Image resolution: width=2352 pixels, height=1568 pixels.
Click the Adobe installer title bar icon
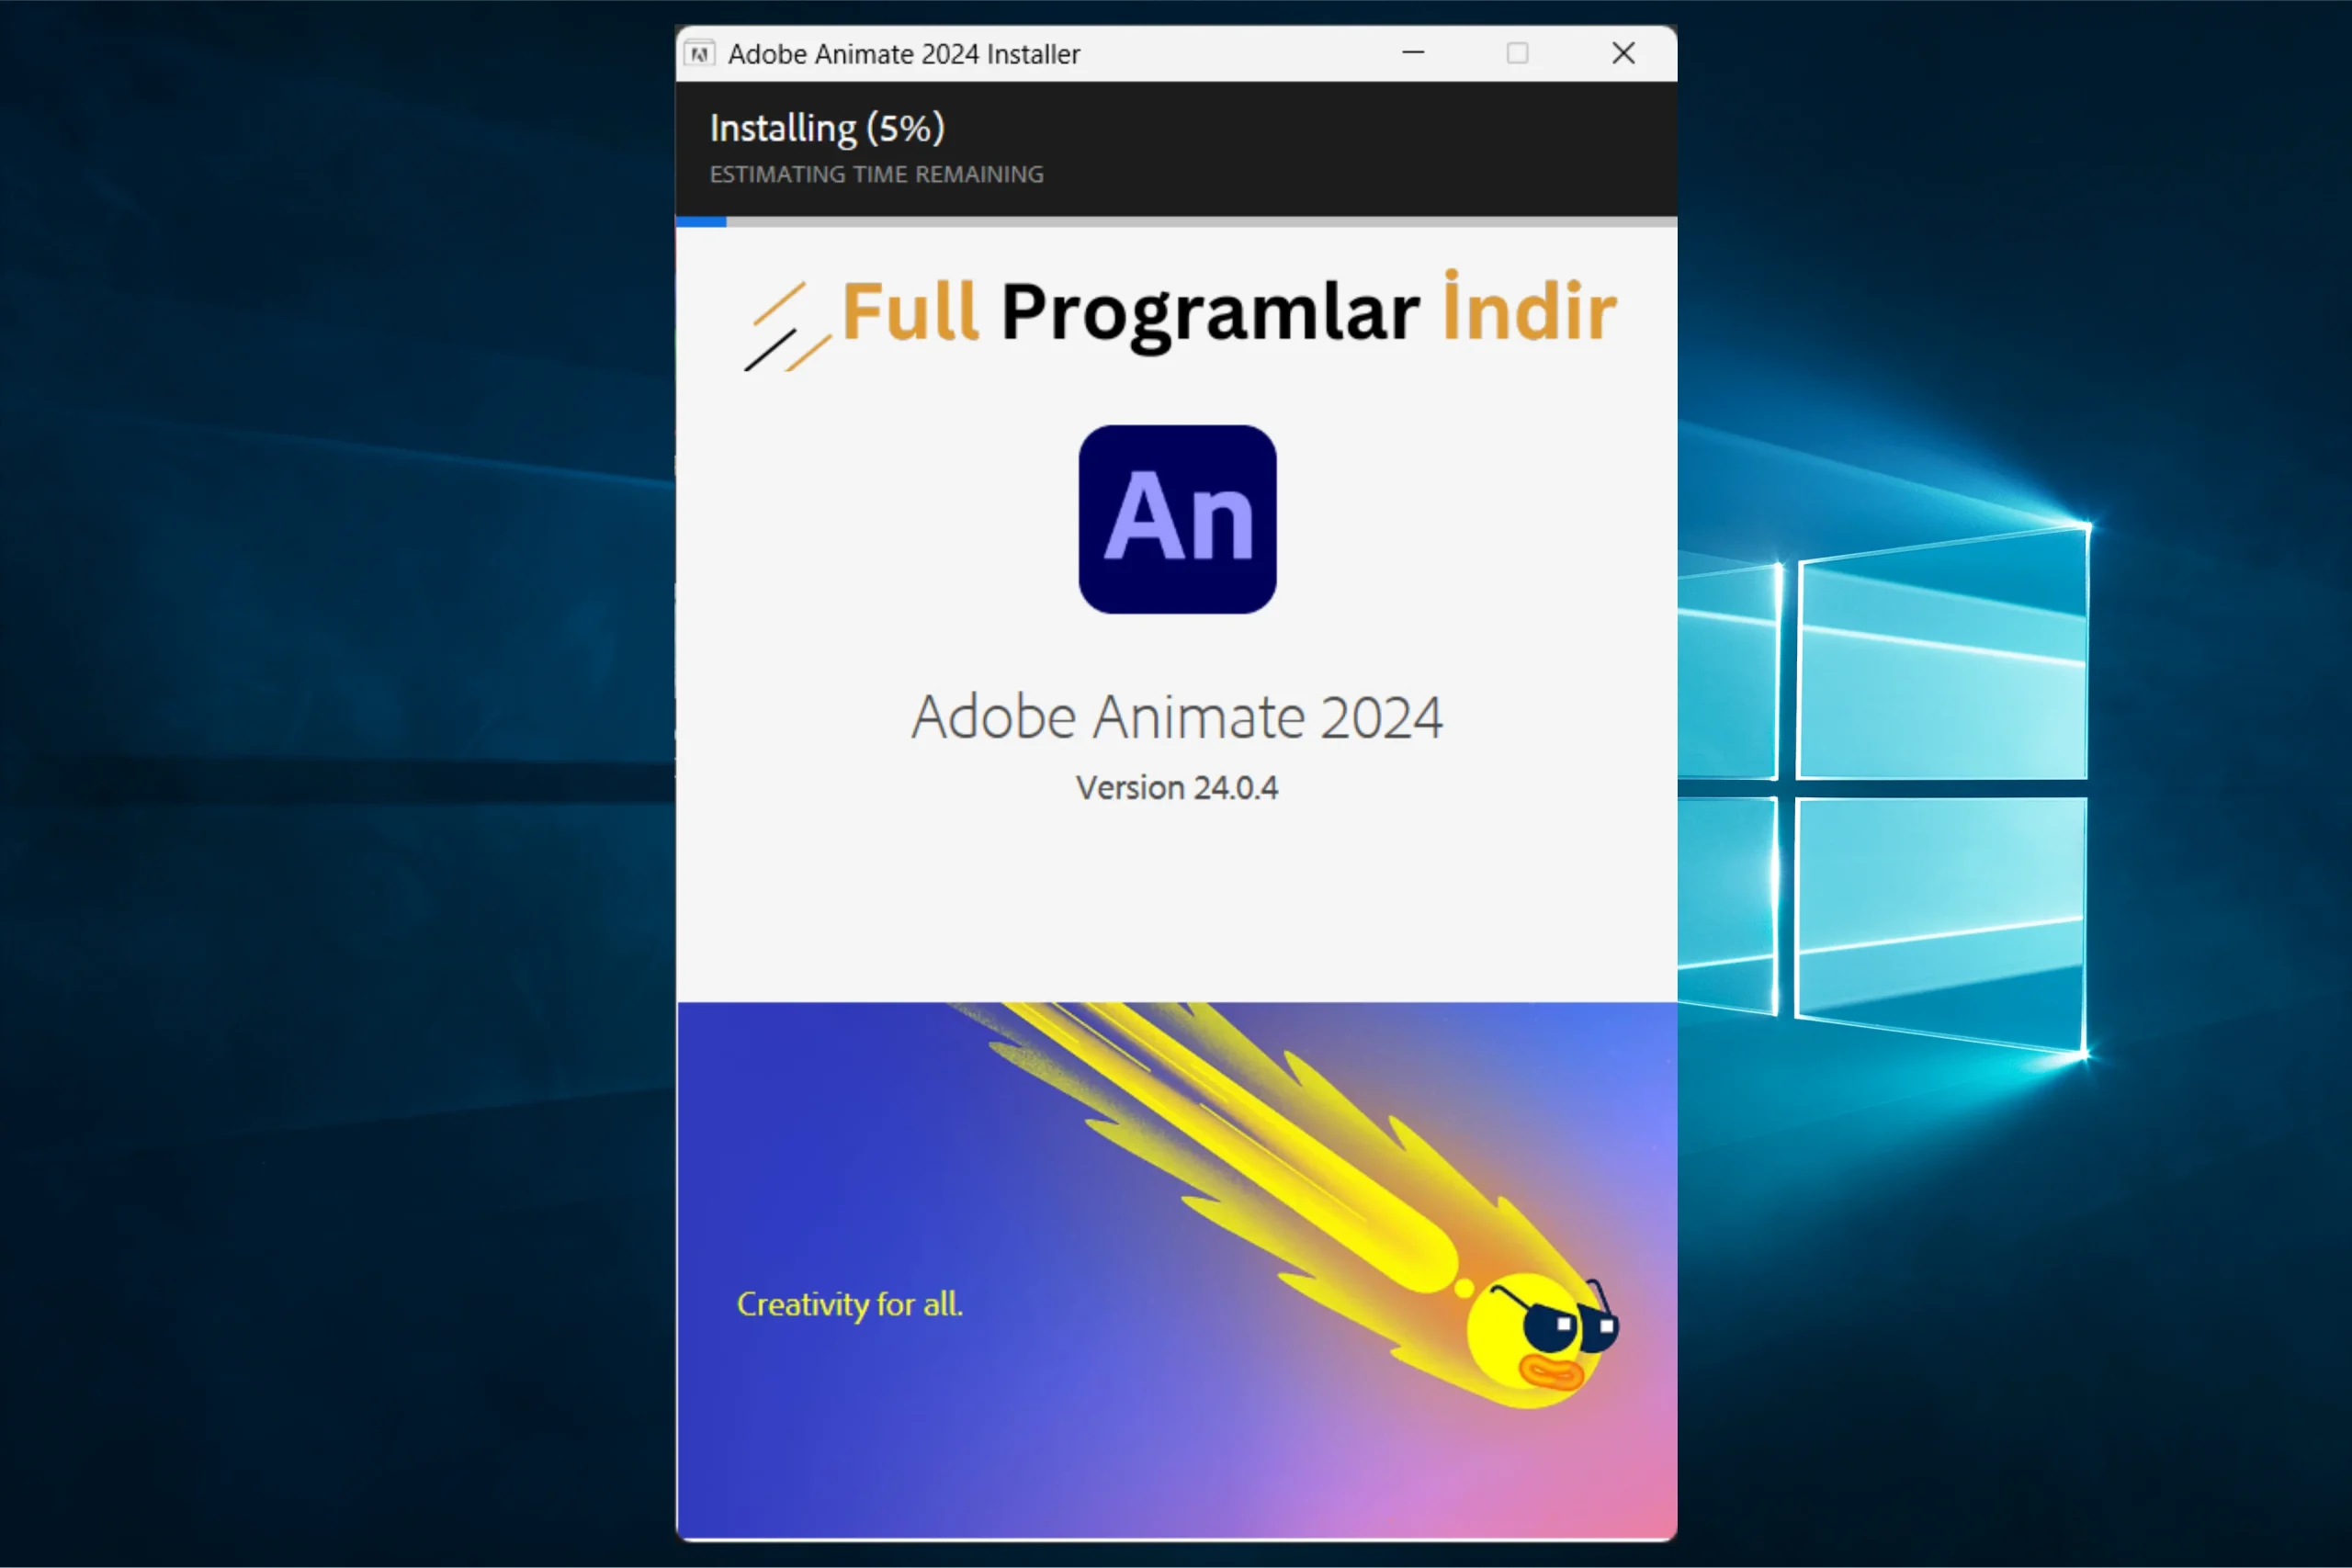click(x=700, y=53)
